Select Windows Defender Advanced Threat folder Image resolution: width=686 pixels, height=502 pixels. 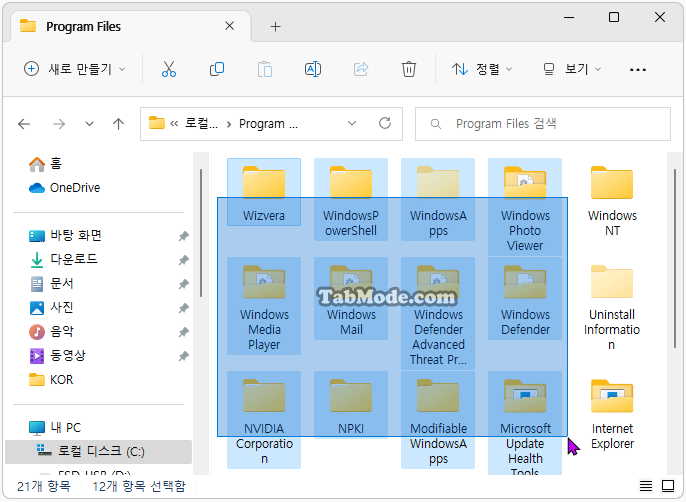[438, 313]
